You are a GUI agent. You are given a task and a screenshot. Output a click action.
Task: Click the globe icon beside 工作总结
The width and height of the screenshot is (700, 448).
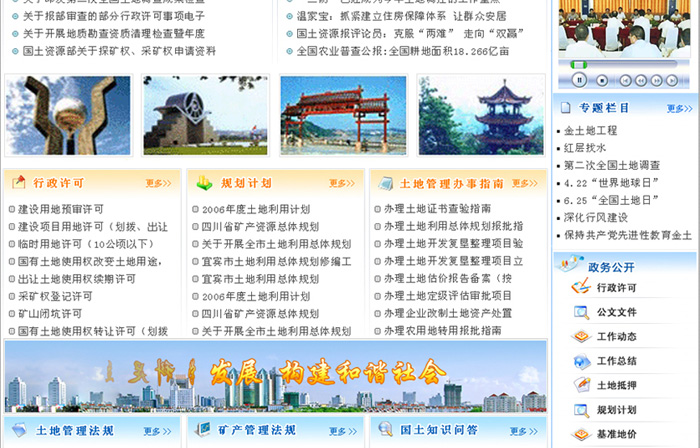(x=582, y=361)
